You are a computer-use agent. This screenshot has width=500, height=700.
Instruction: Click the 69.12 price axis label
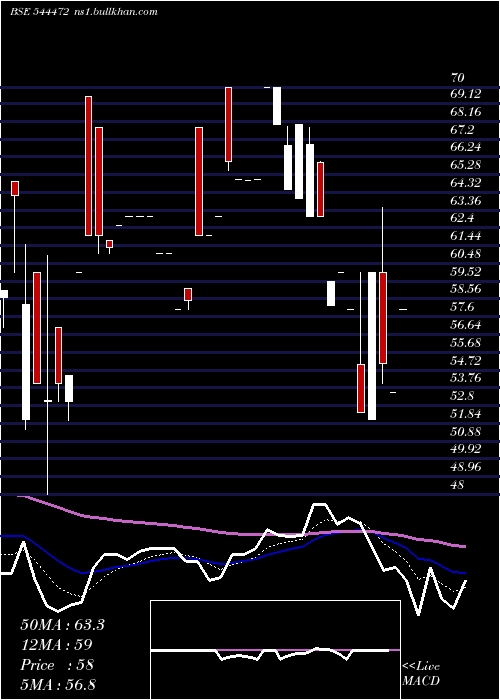466,94
